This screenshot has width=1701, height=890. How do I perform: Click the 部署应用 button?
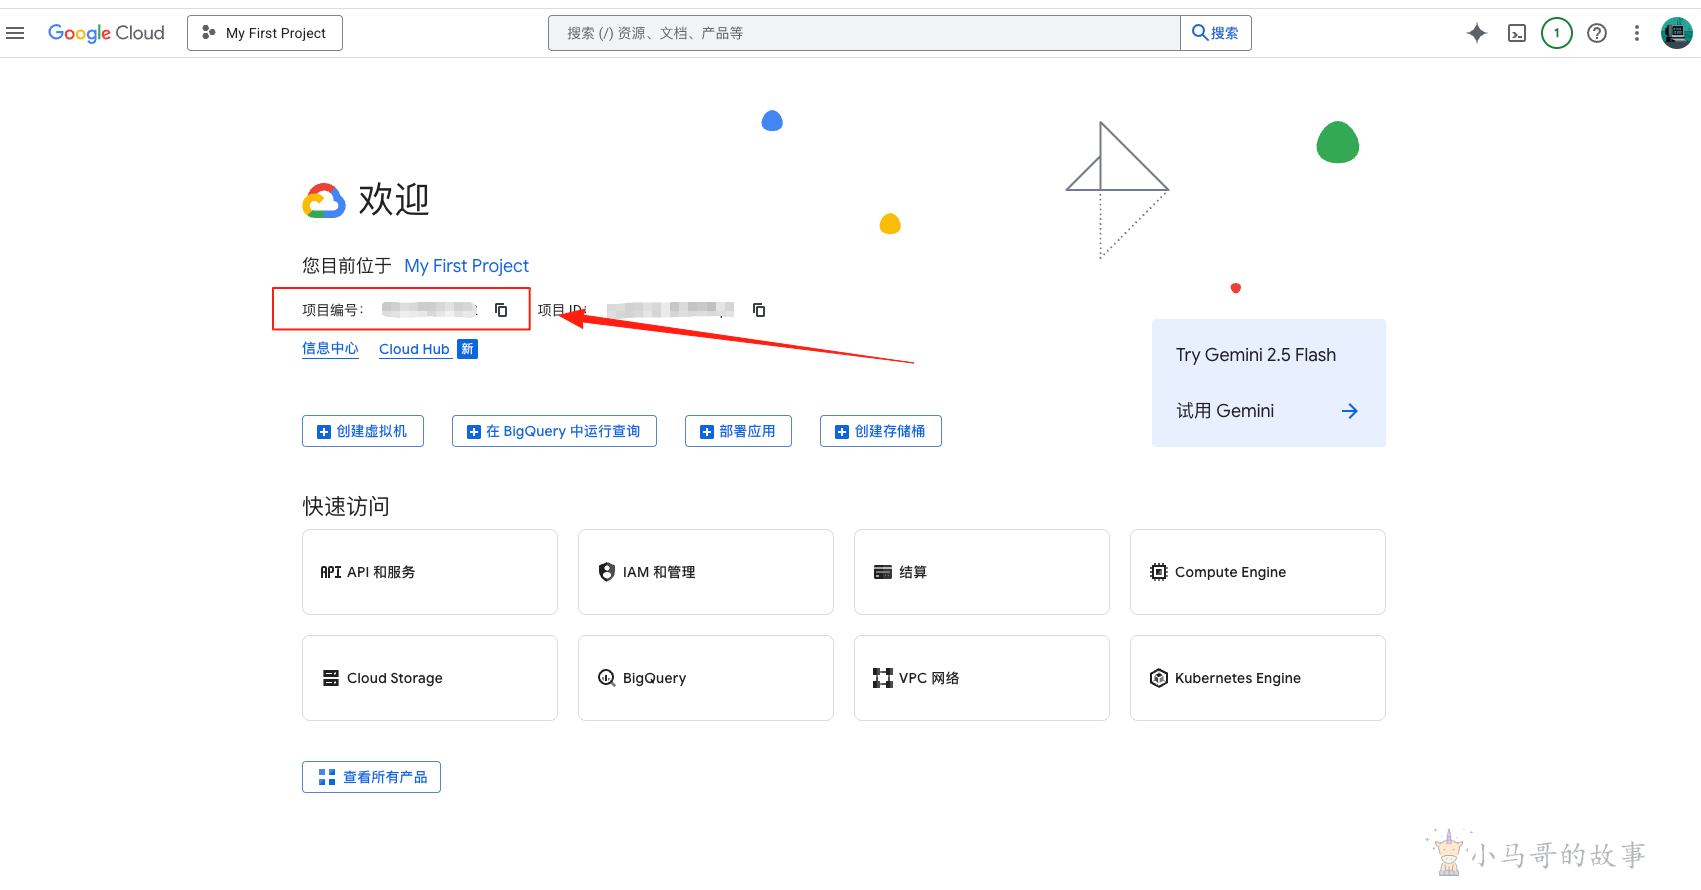[738, 431]
